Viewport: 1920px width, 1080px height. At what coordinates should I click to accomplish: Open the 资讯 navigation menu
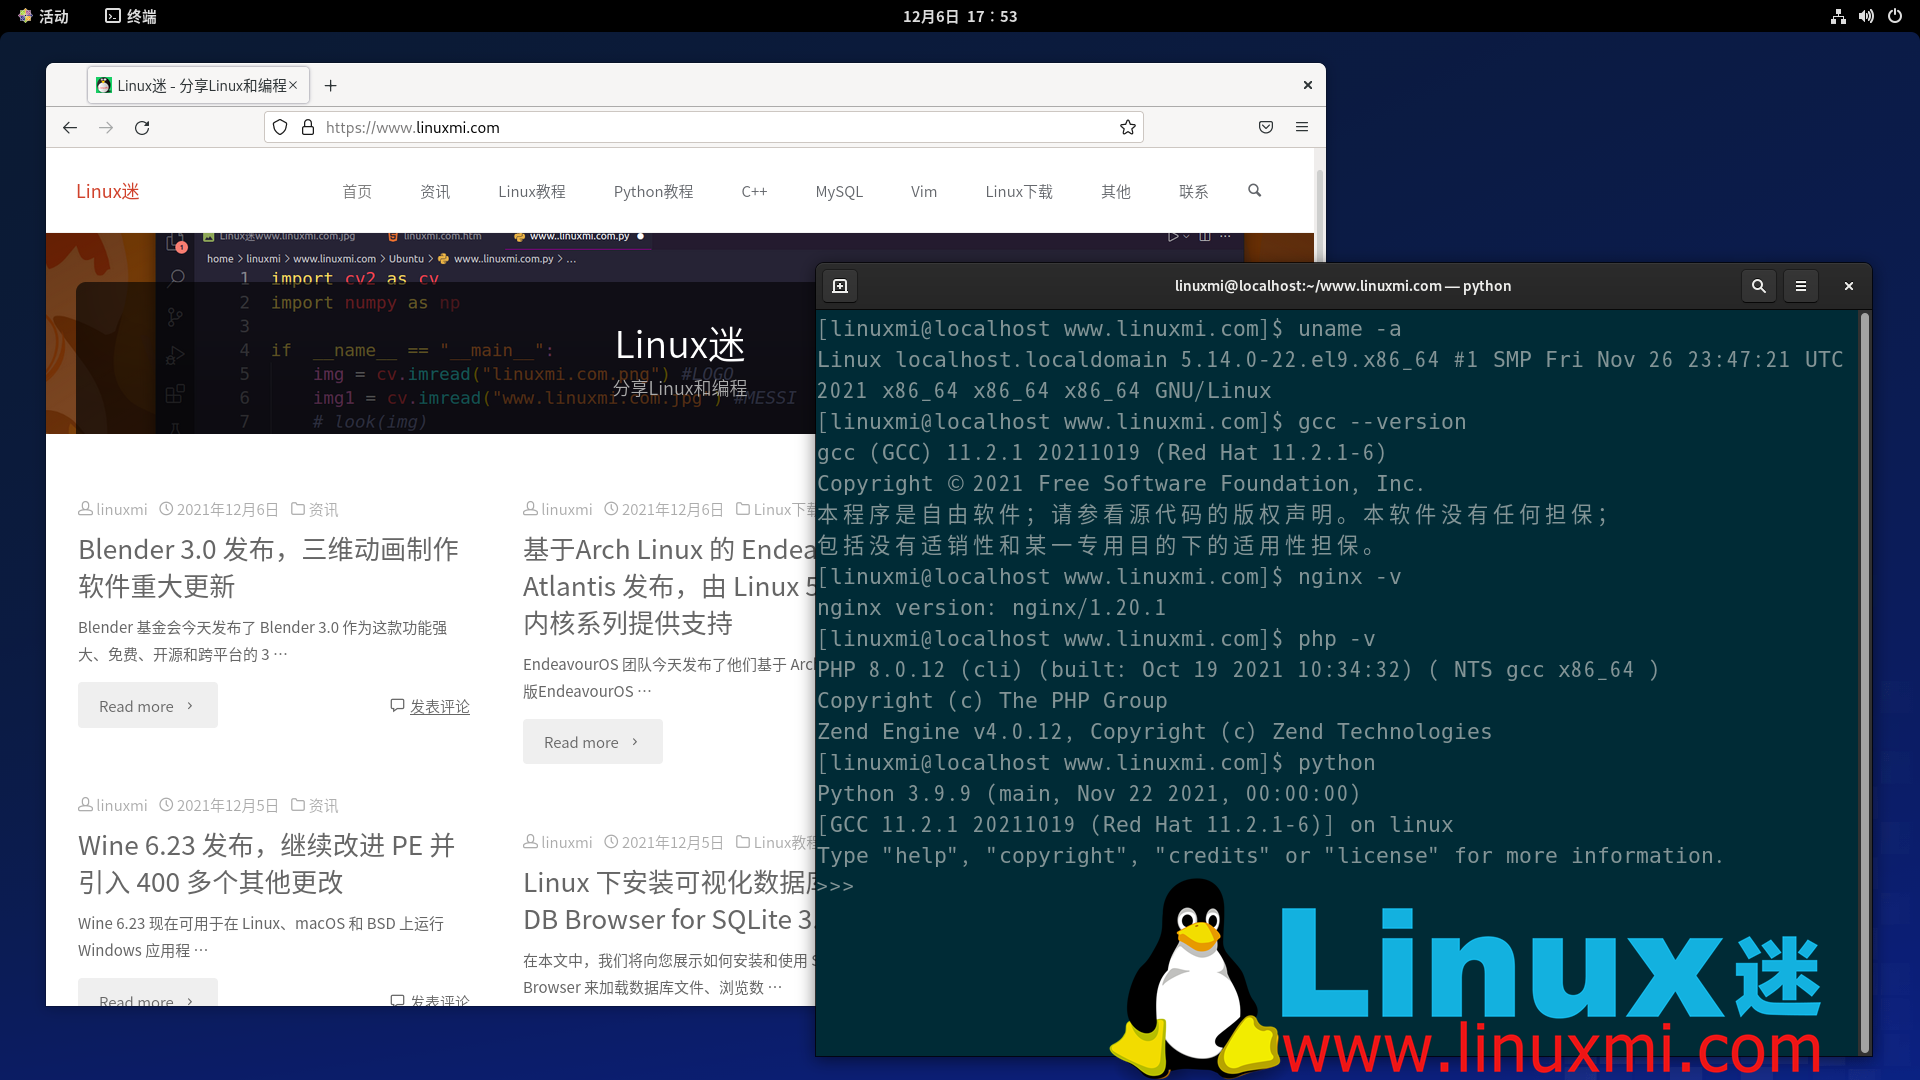[x=435, y=191]
